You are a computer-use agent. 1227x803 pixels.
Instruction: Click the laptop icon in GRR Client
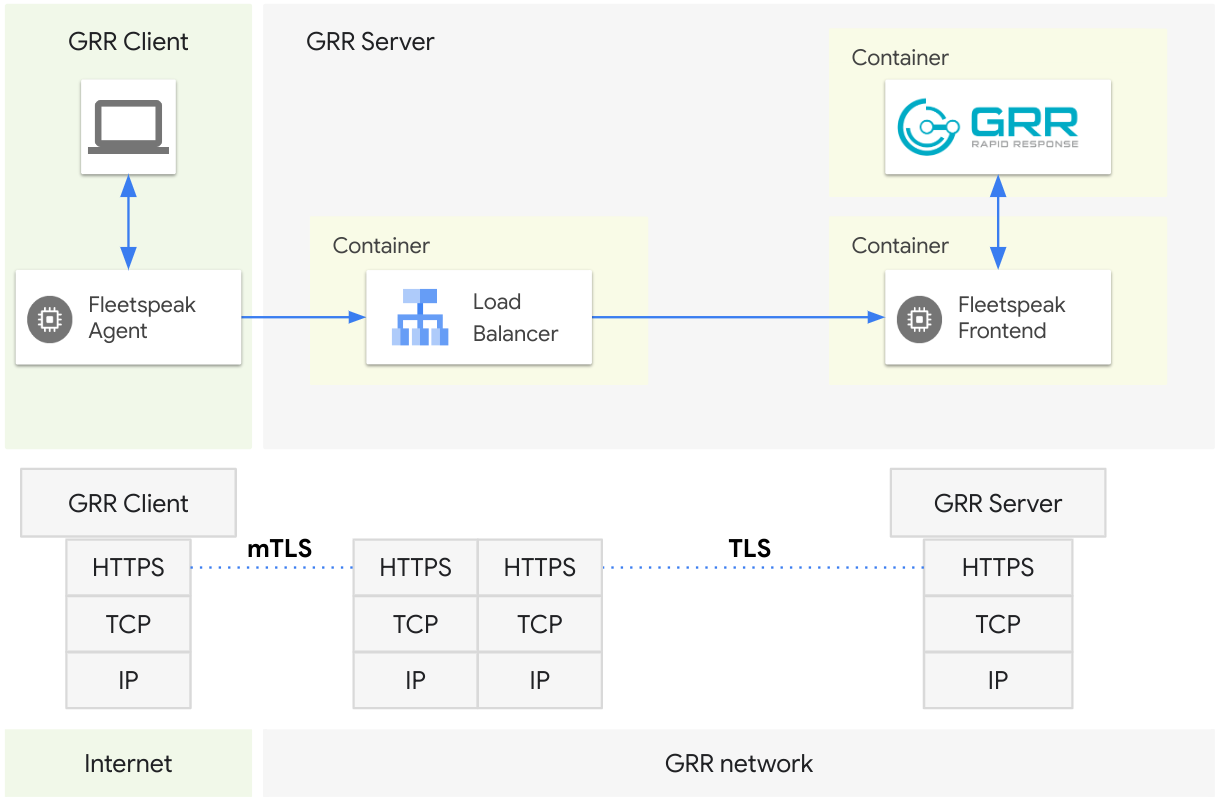click(128, 128)
